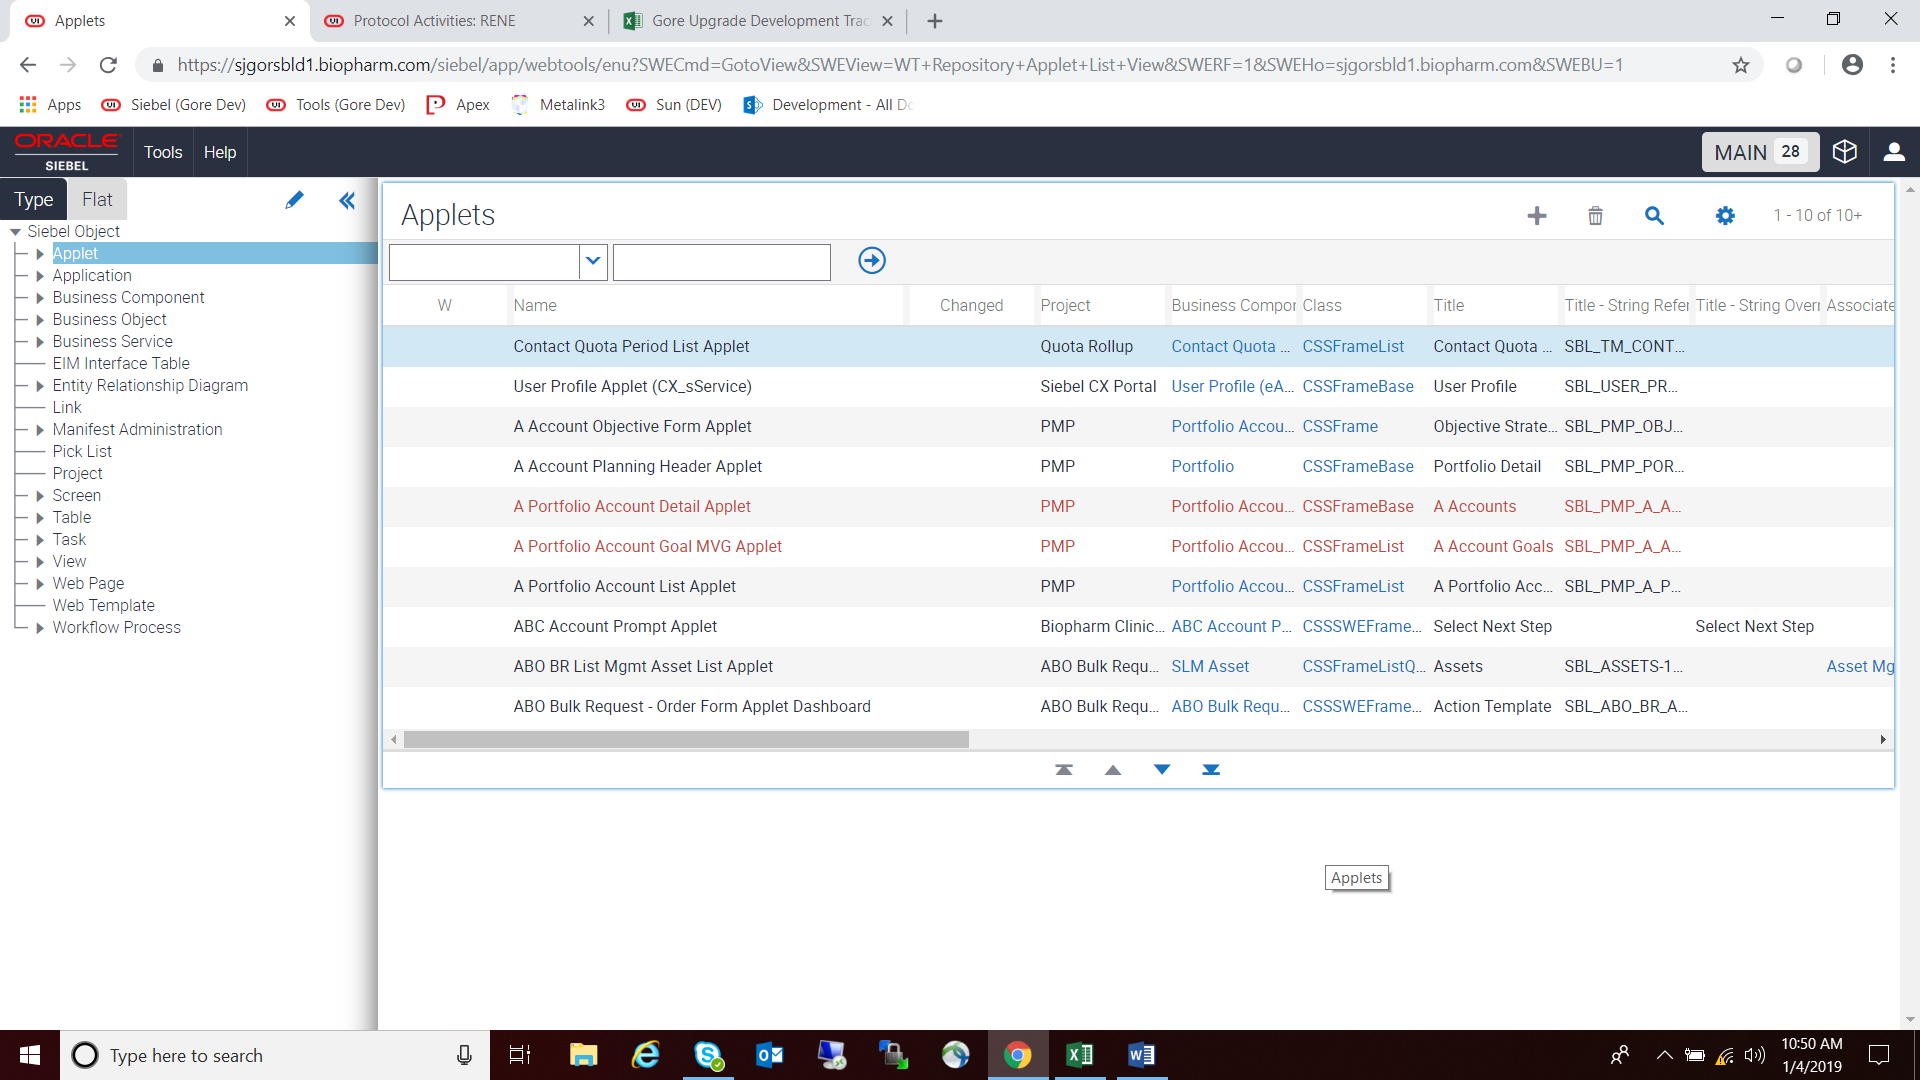Viewport: 1920px width, 1080px height.
Task: Execute the query using the circled arrow icon
Action: tap(871, 260)
